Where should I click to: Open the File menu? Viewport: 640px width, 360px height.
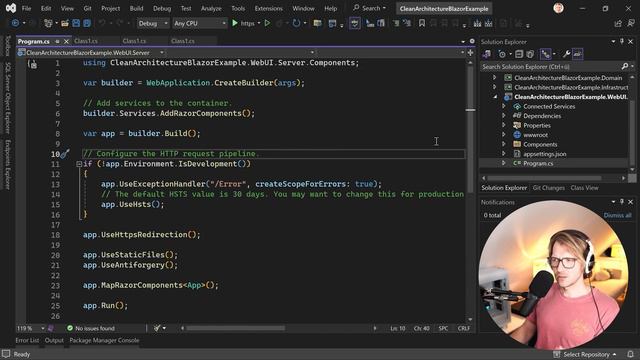pos(26,8)
